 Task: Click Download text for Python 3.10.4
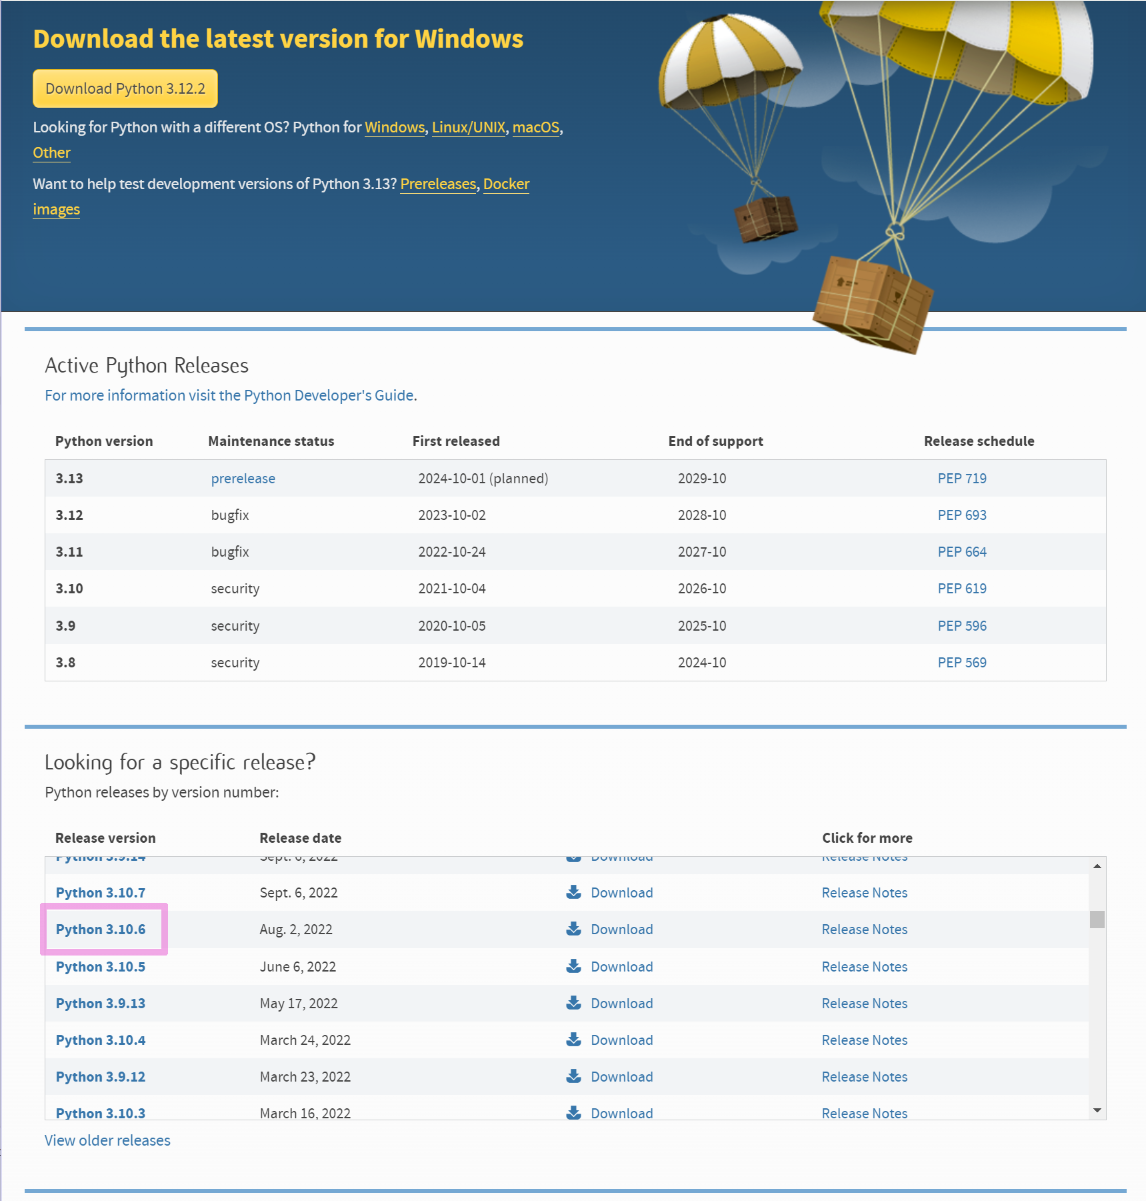point(622,1040)
